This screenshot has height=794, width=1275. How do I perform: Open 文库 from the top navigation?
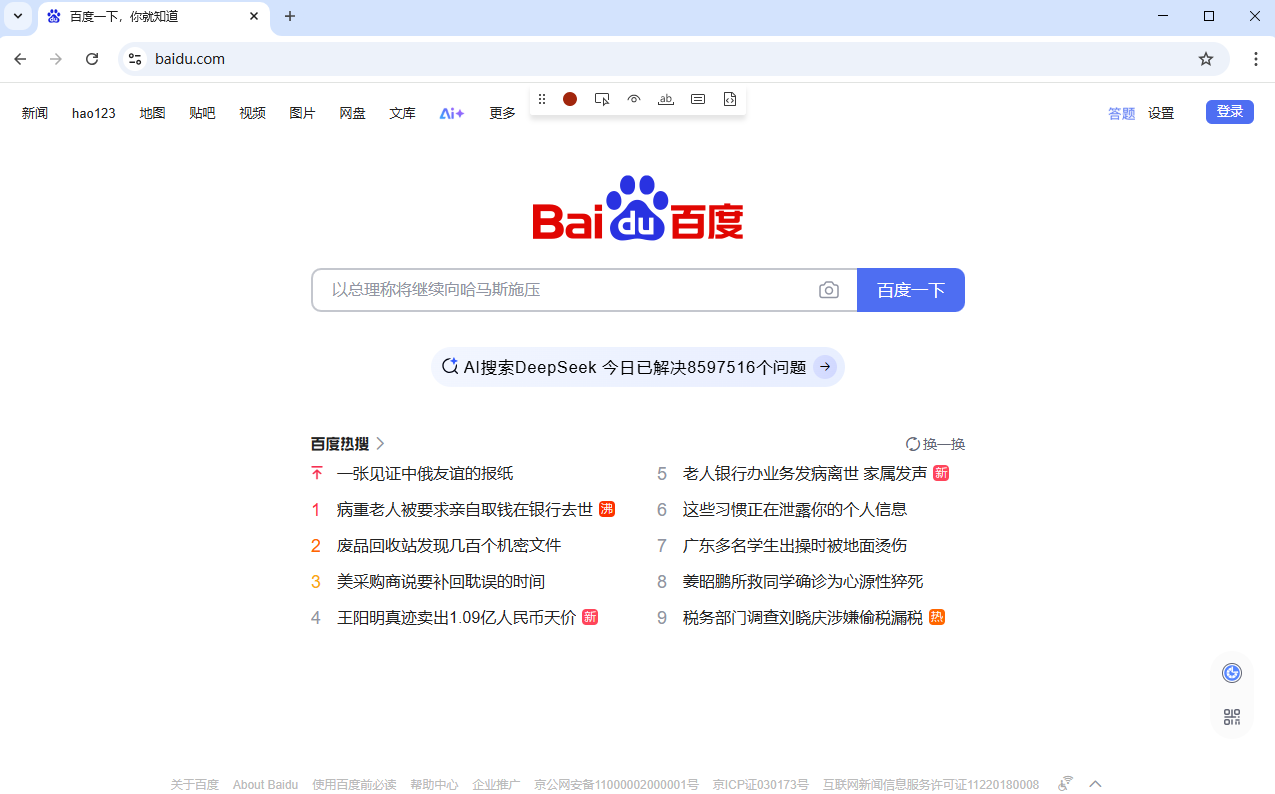click(402, 113)
